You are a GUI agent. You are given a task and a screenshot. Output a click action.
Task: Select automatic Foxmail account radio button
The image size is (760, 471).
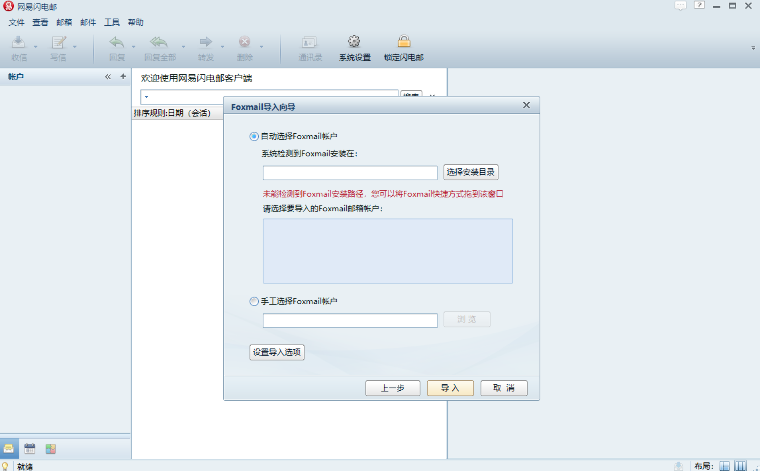(x=253, y=136)
